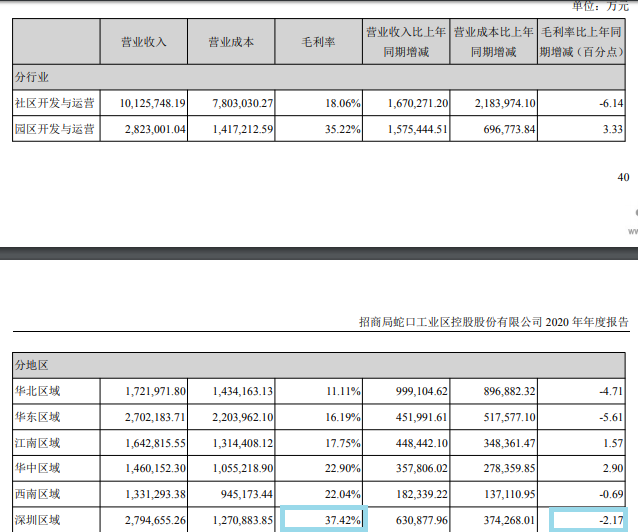Click the value 896,882.32
638x532 pixels.
[x=509, y=391]
